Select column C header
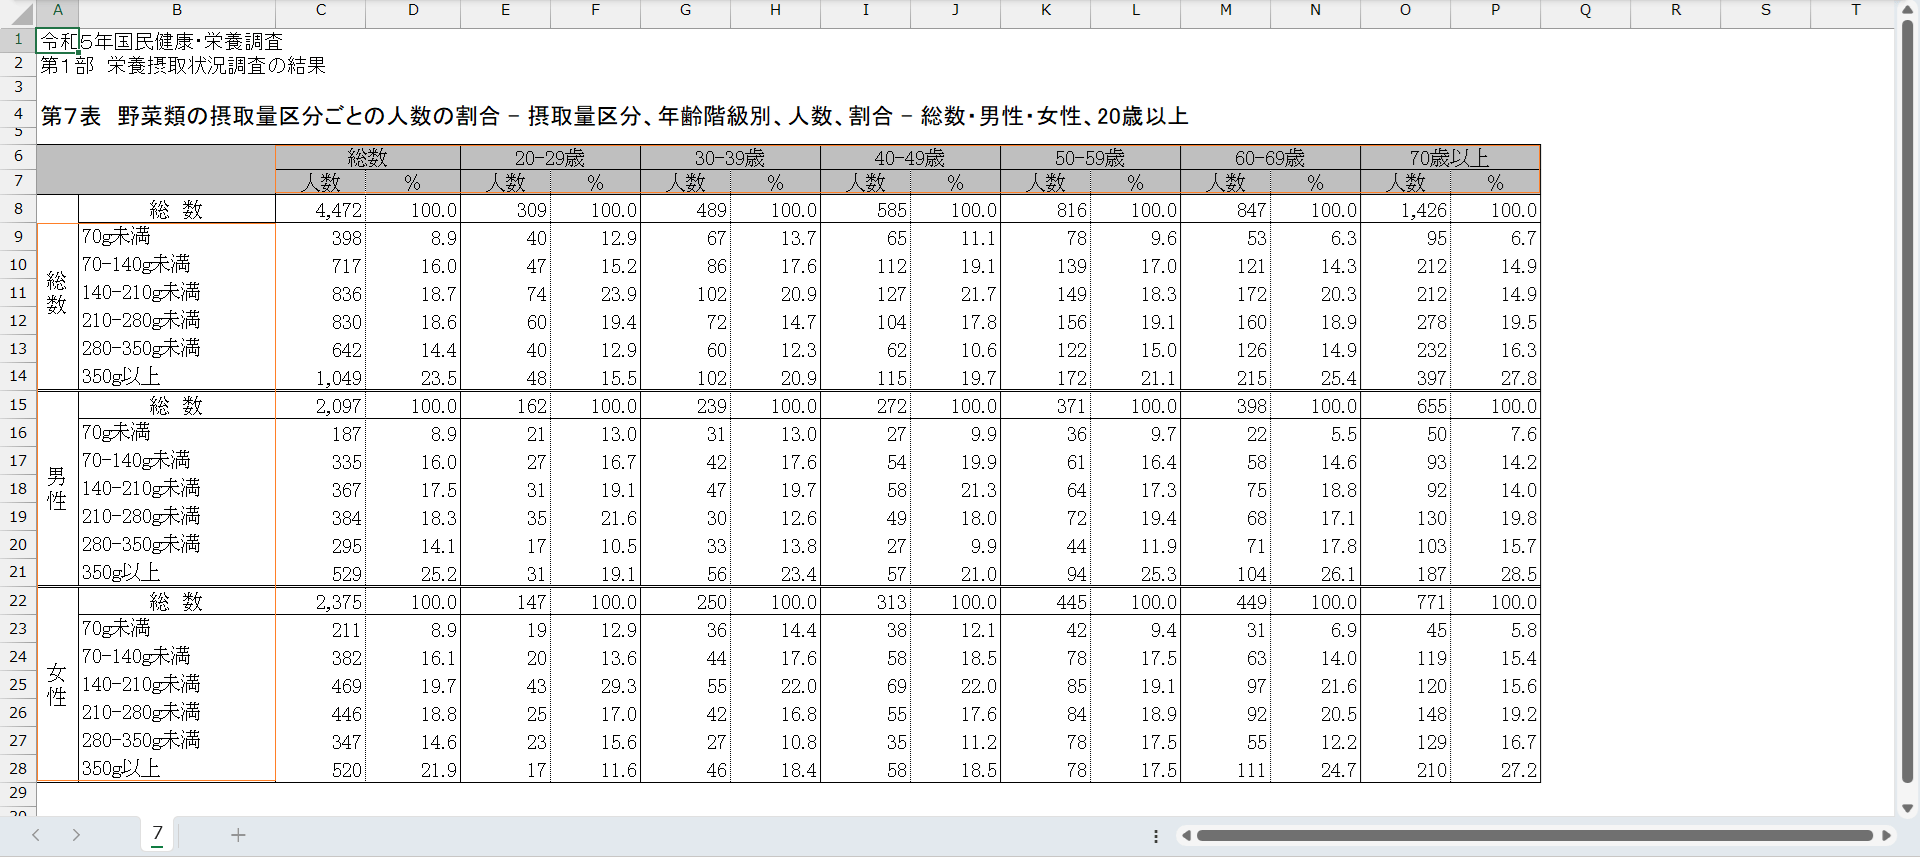1920x857 pixels. point(320,10)
